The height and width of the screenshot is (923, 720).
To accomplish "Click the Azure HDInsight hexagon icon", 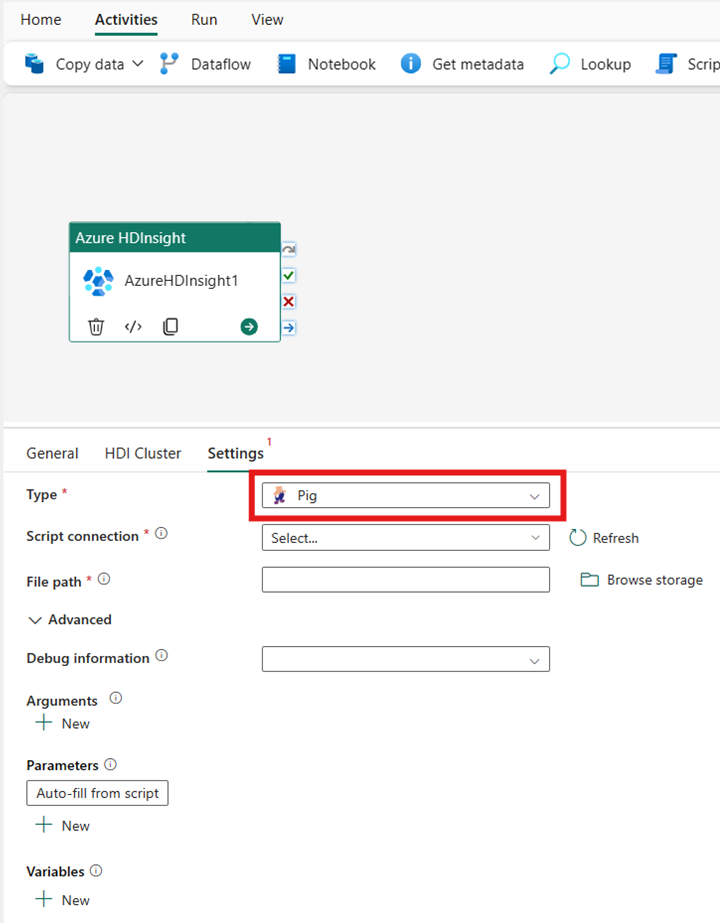I will (x=98, y=281).
